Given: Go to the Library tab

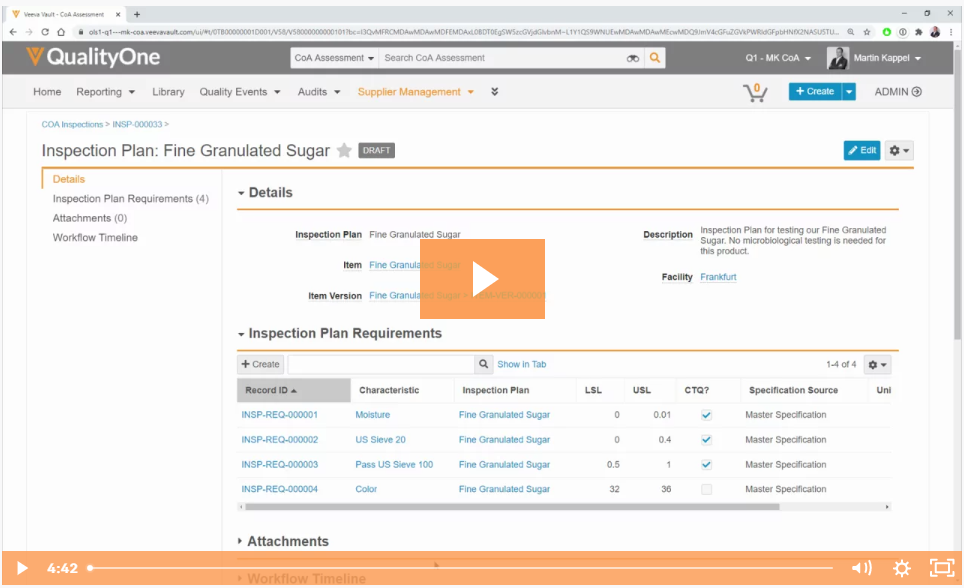Looking at the screenshot, I should tap(168, 92).
